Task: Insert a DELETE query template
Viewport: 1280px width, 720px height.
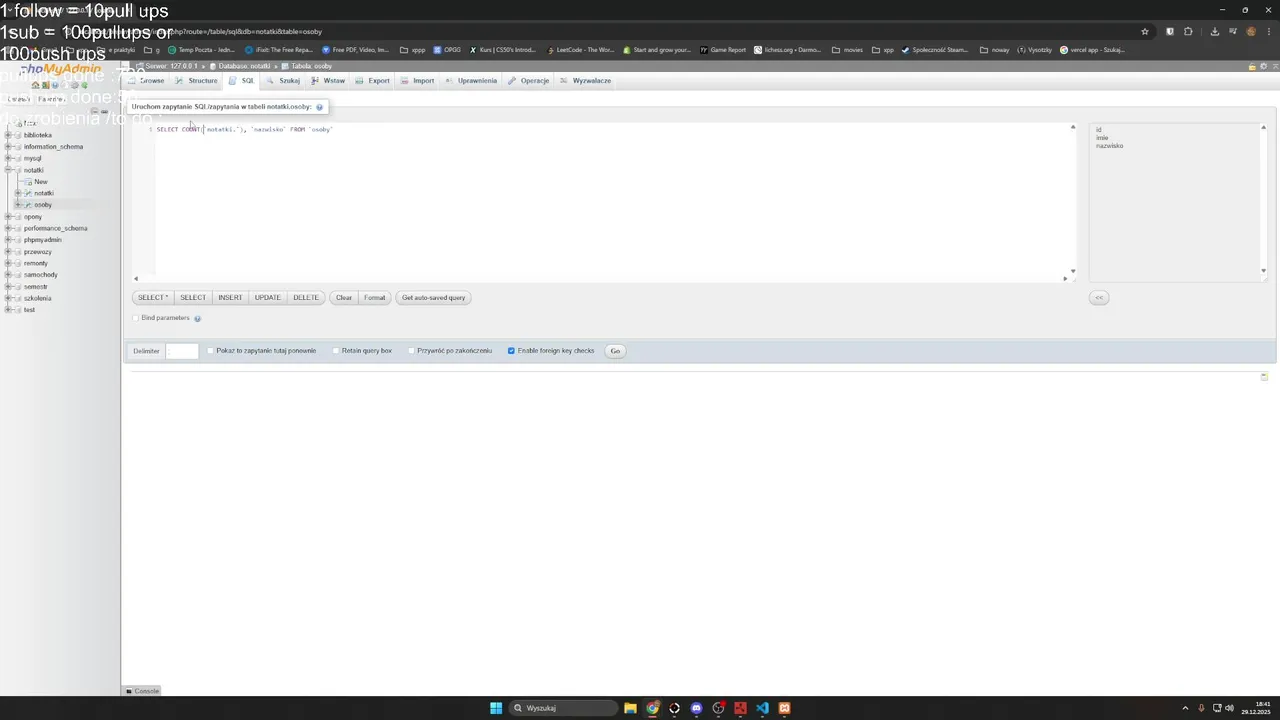Action: (306, 297)
